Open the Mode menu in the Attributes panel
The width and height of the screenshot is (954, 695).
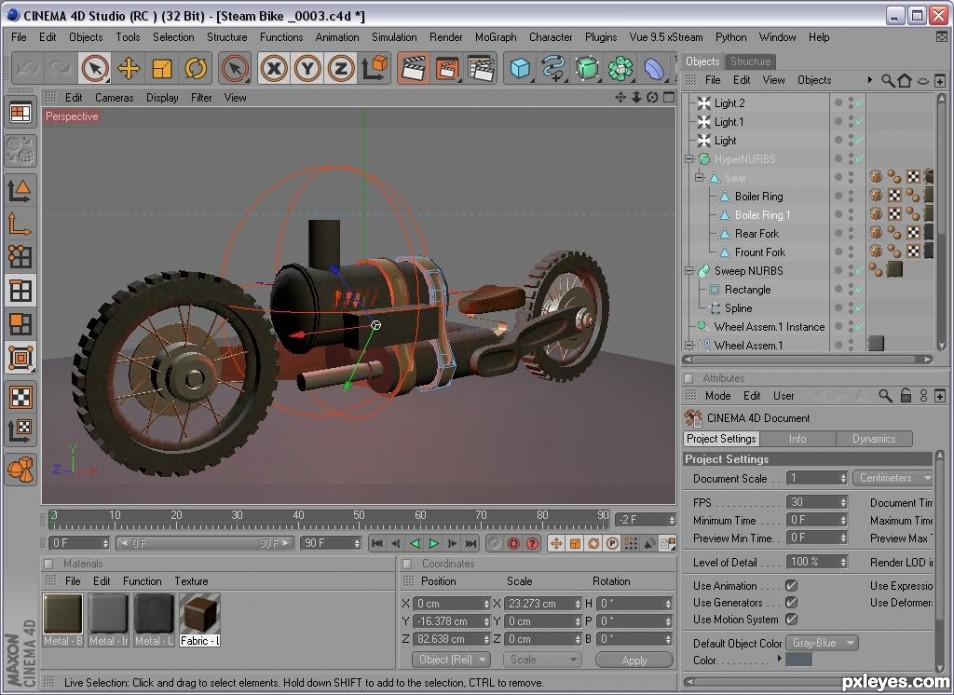pyautogui.click(x=718, y=396)
